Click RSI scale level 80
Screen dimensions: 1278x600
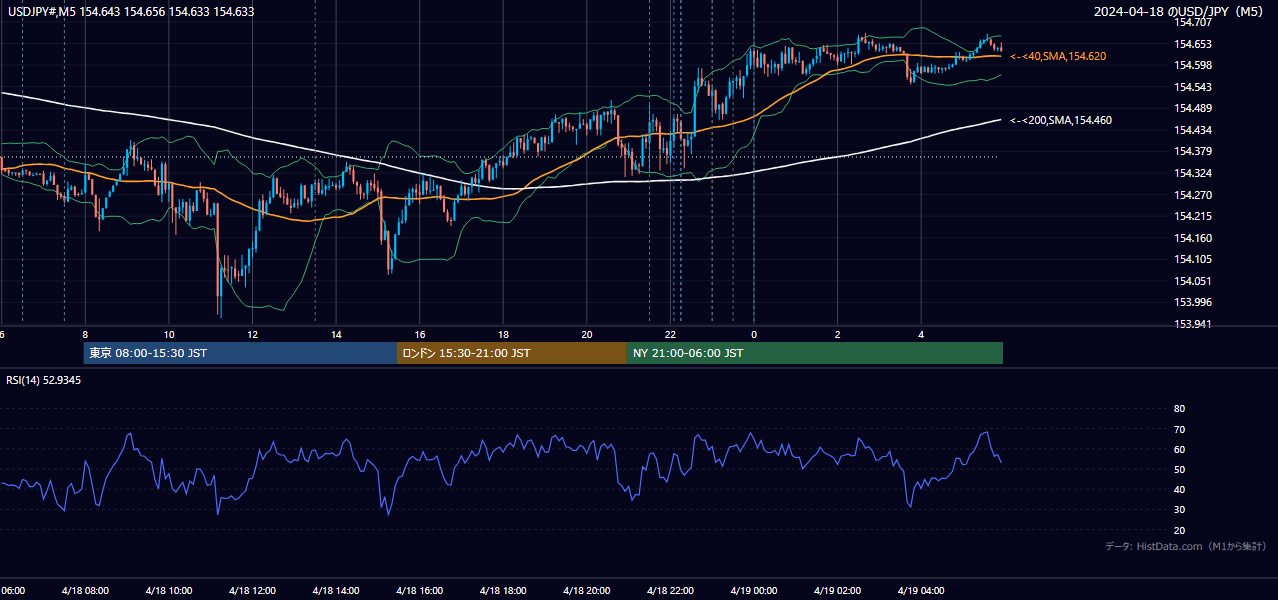tap(1179, 409)
